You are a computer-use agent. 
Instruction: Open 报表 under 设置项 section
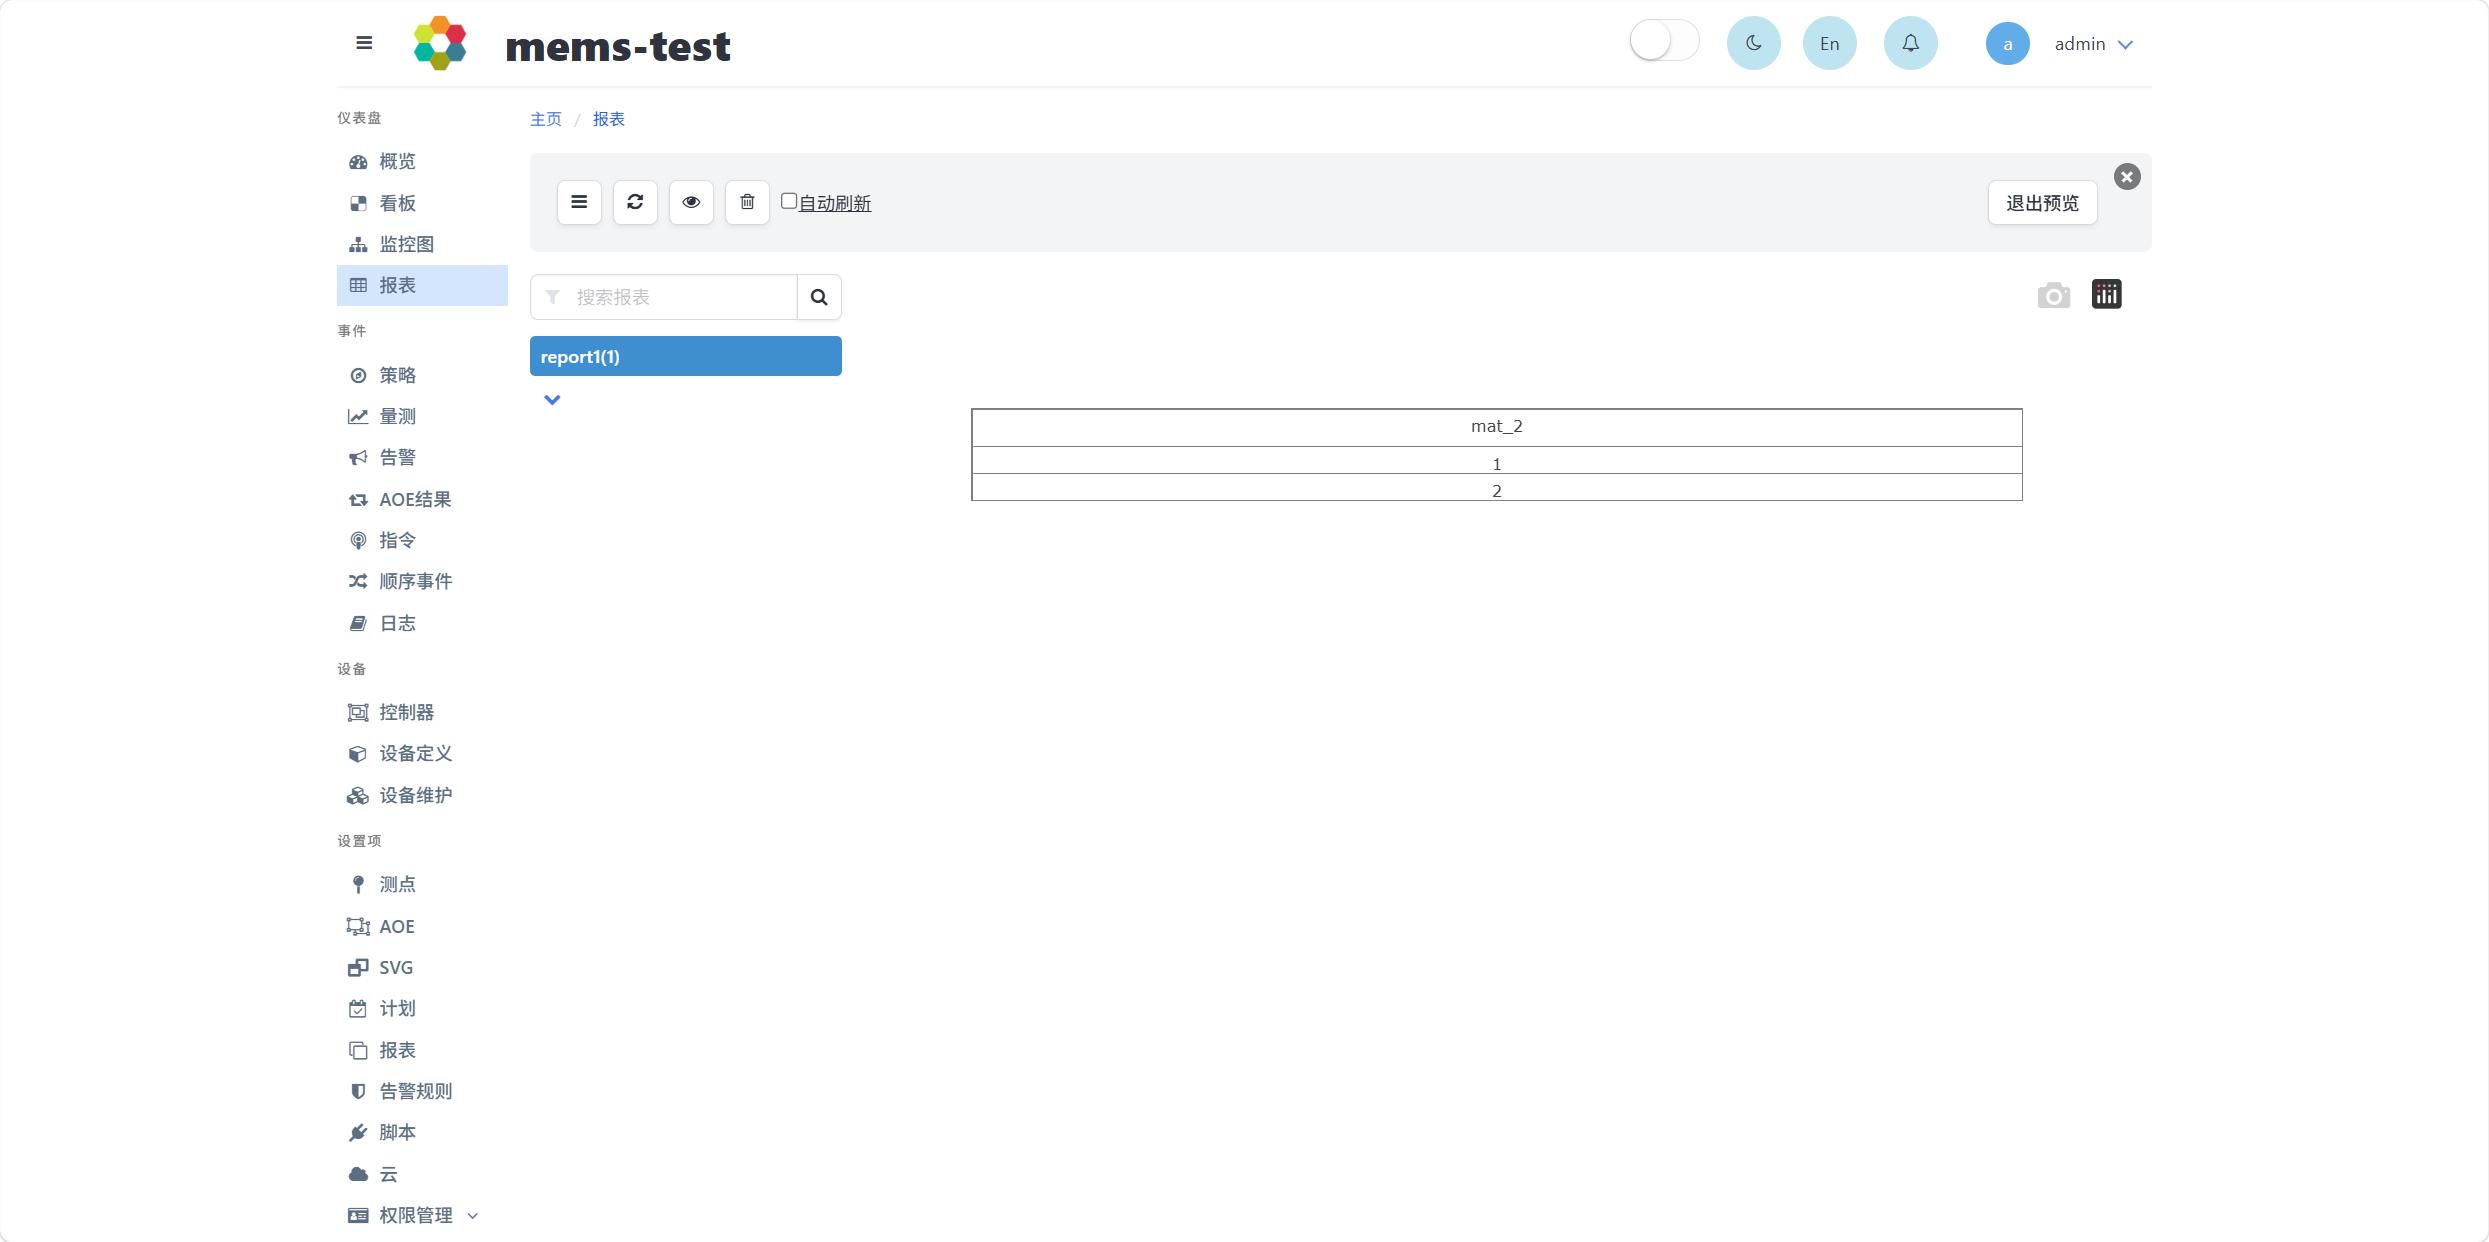click(x=422, y=1050)
